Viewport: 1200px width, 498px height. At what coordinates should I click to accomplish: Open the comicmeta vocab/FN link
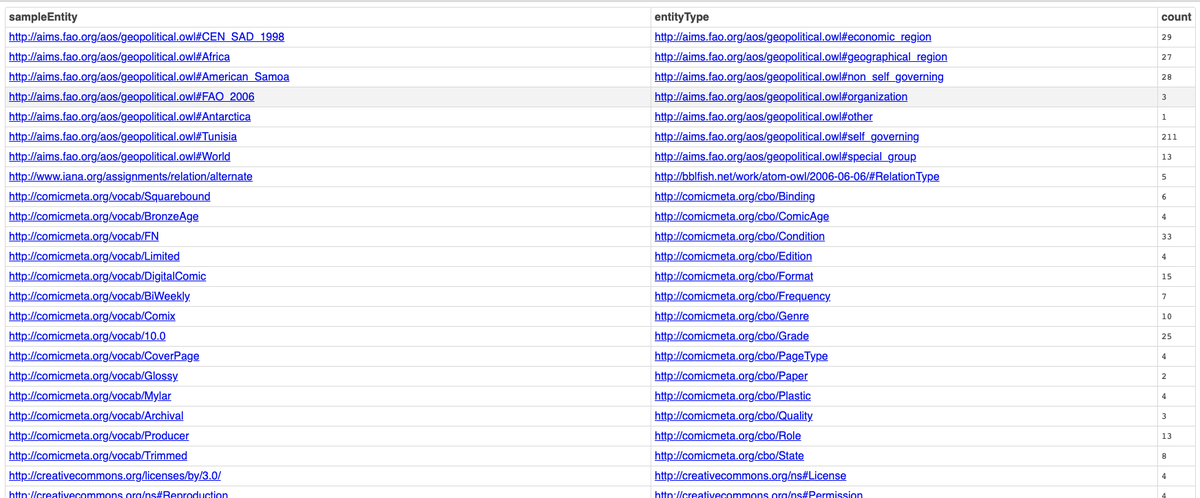(x=84, y=237)
